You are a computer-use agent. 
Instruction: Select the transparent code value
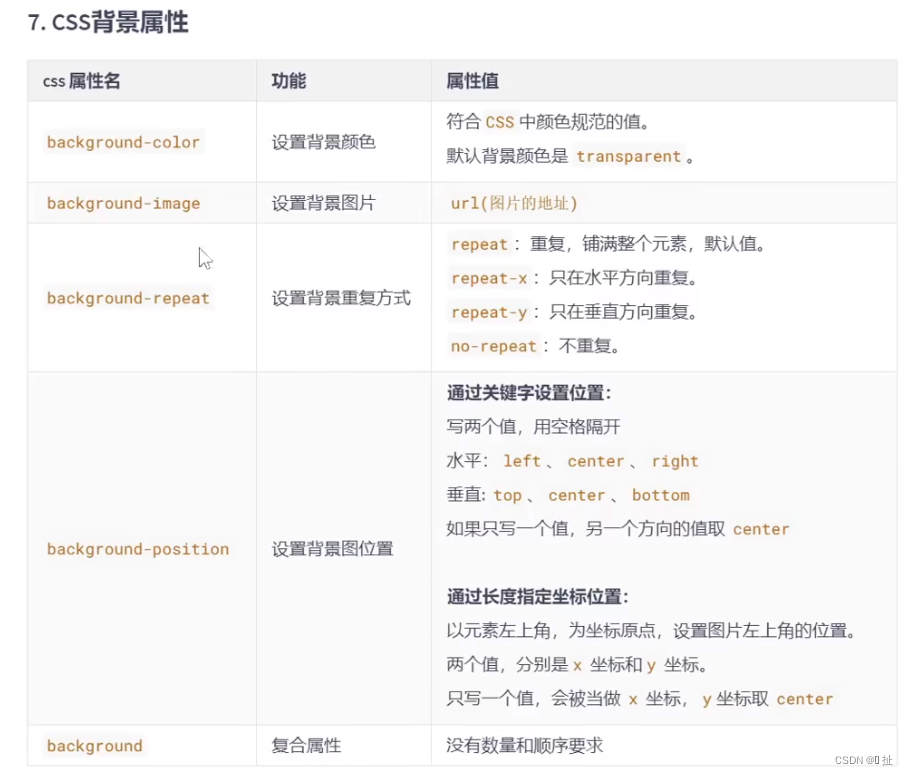click(x=628, y=156)
